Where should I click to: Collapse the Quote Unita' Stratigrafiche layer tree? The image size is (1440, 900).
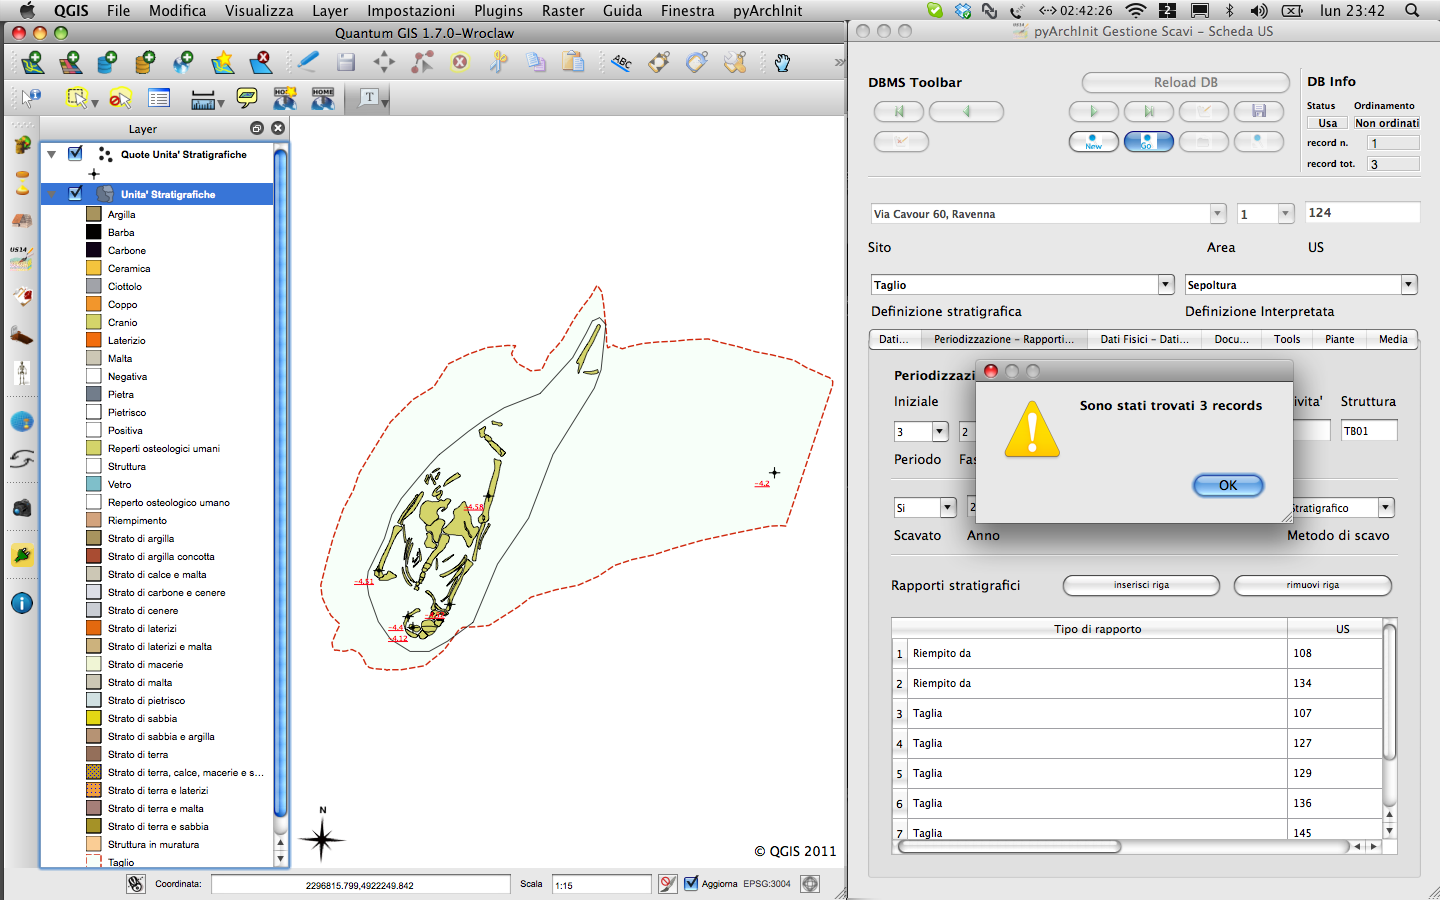(x=51, y=154)
